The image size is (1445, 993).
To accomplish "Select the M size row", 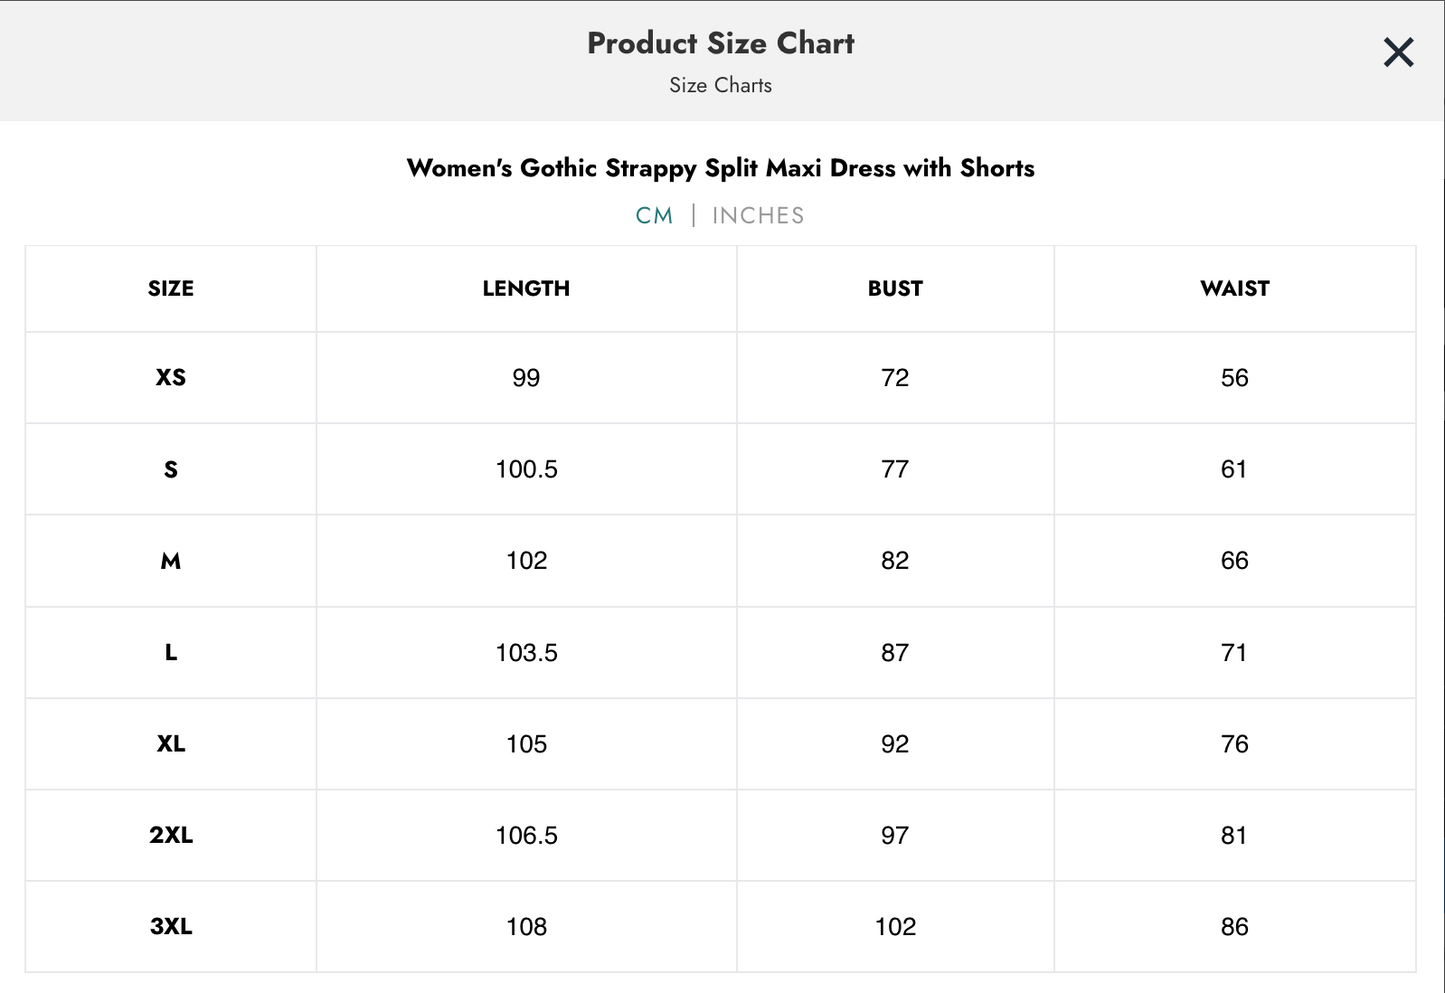I will coord(170,561).
